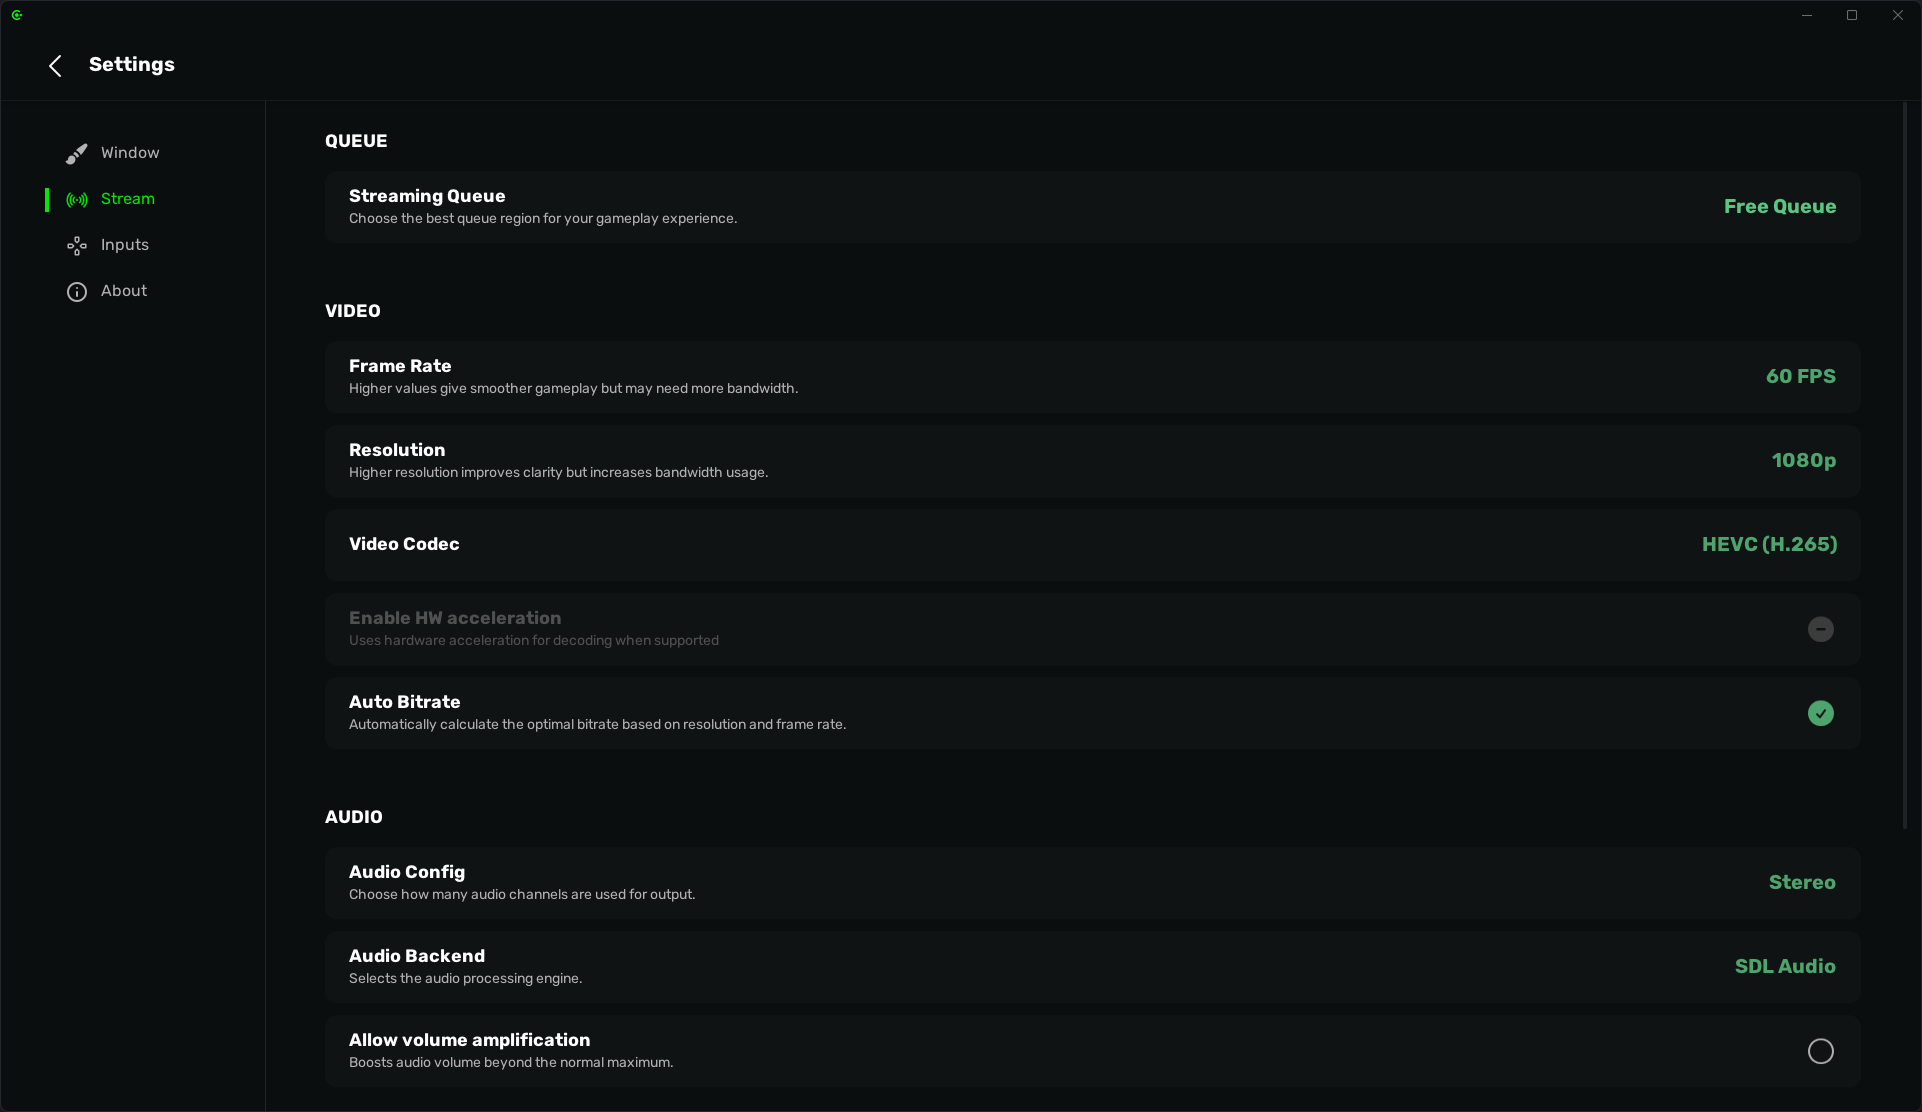The image size is (1922, 1112).
Task: Click the Free Queue streaming queue option
Action: pos(1779,207)
